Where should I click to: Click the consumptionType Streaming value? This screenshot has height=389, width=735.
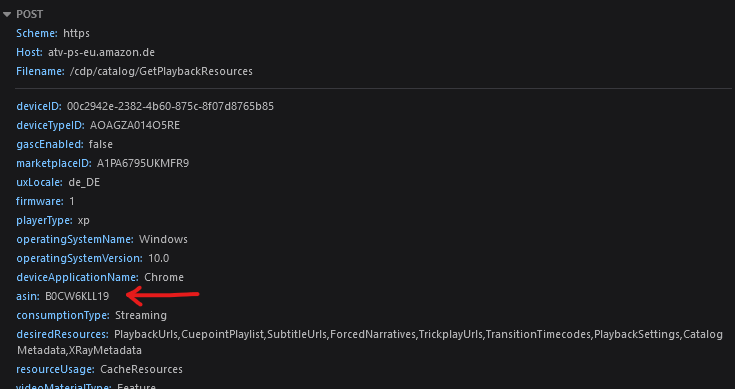141,315
